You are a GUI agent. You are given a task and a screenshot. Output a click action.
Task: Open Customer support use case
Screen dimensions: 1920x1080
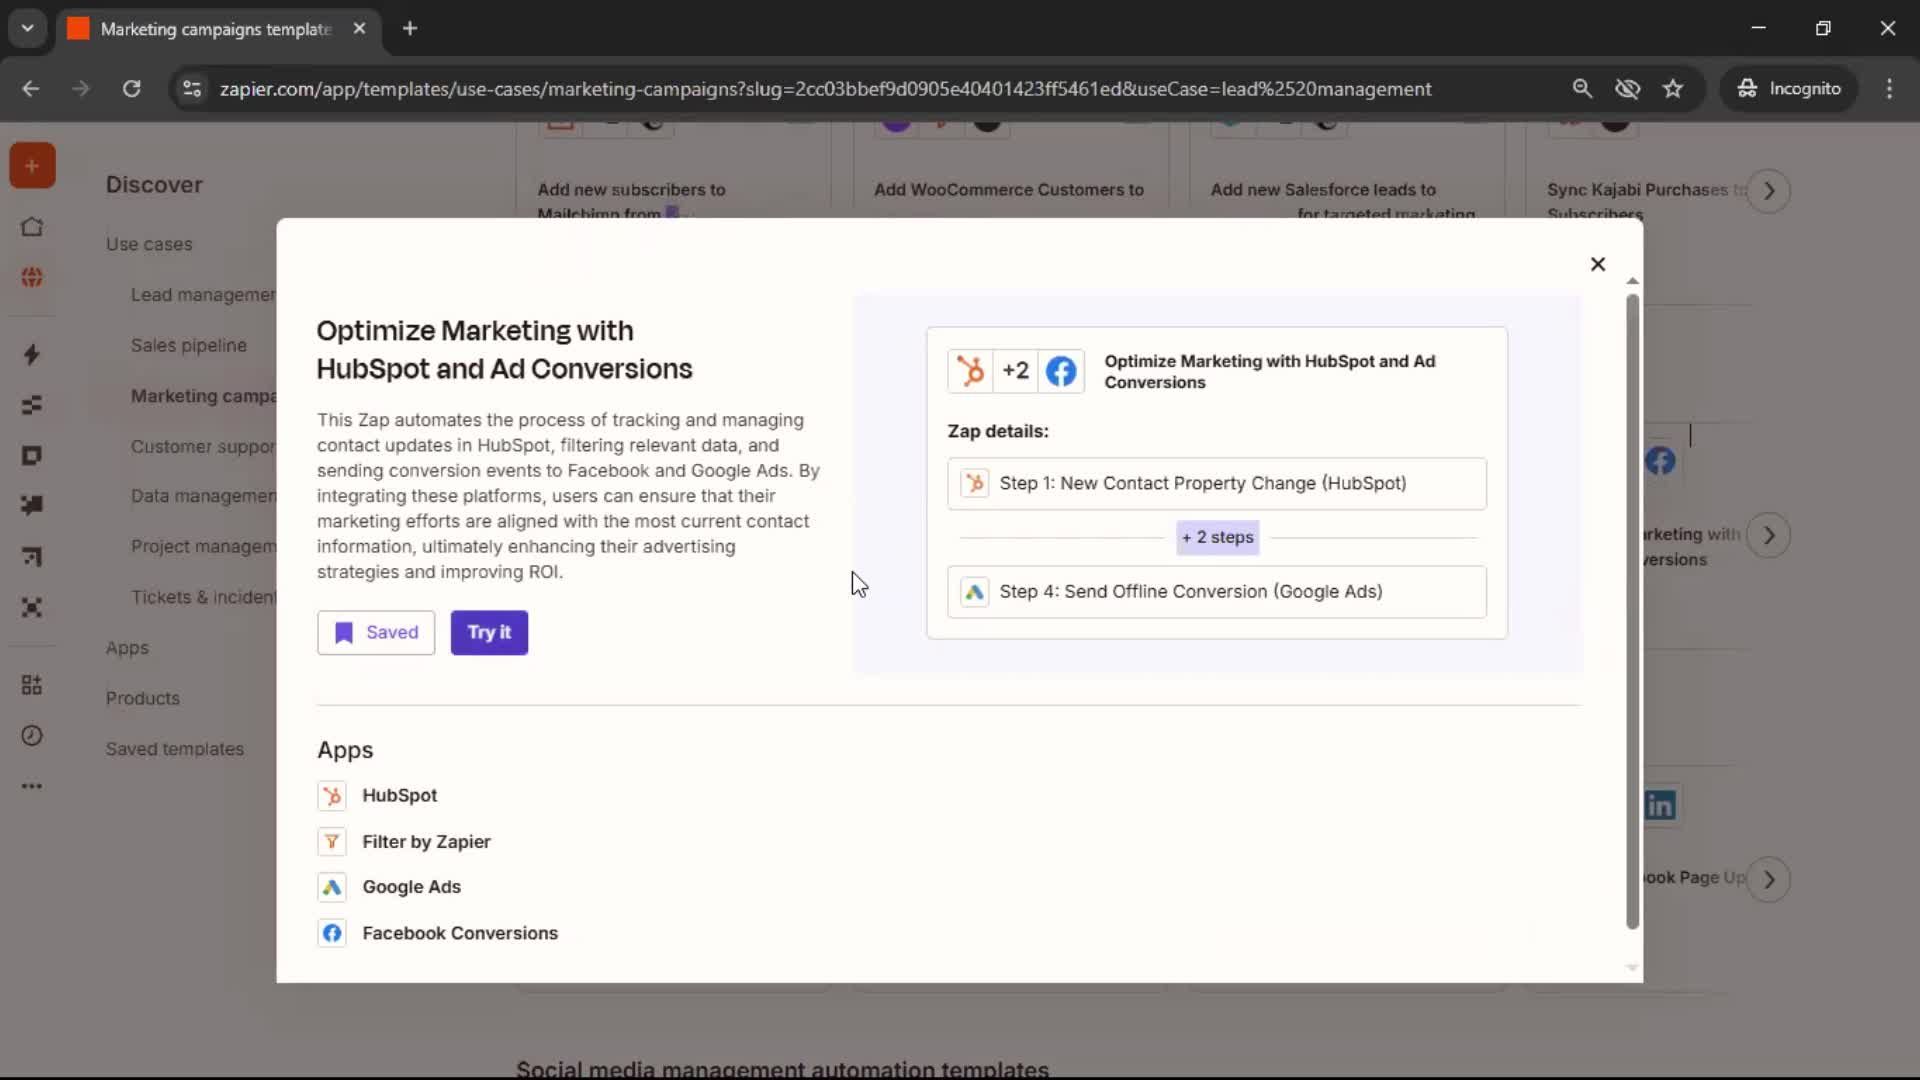[203, 447]
